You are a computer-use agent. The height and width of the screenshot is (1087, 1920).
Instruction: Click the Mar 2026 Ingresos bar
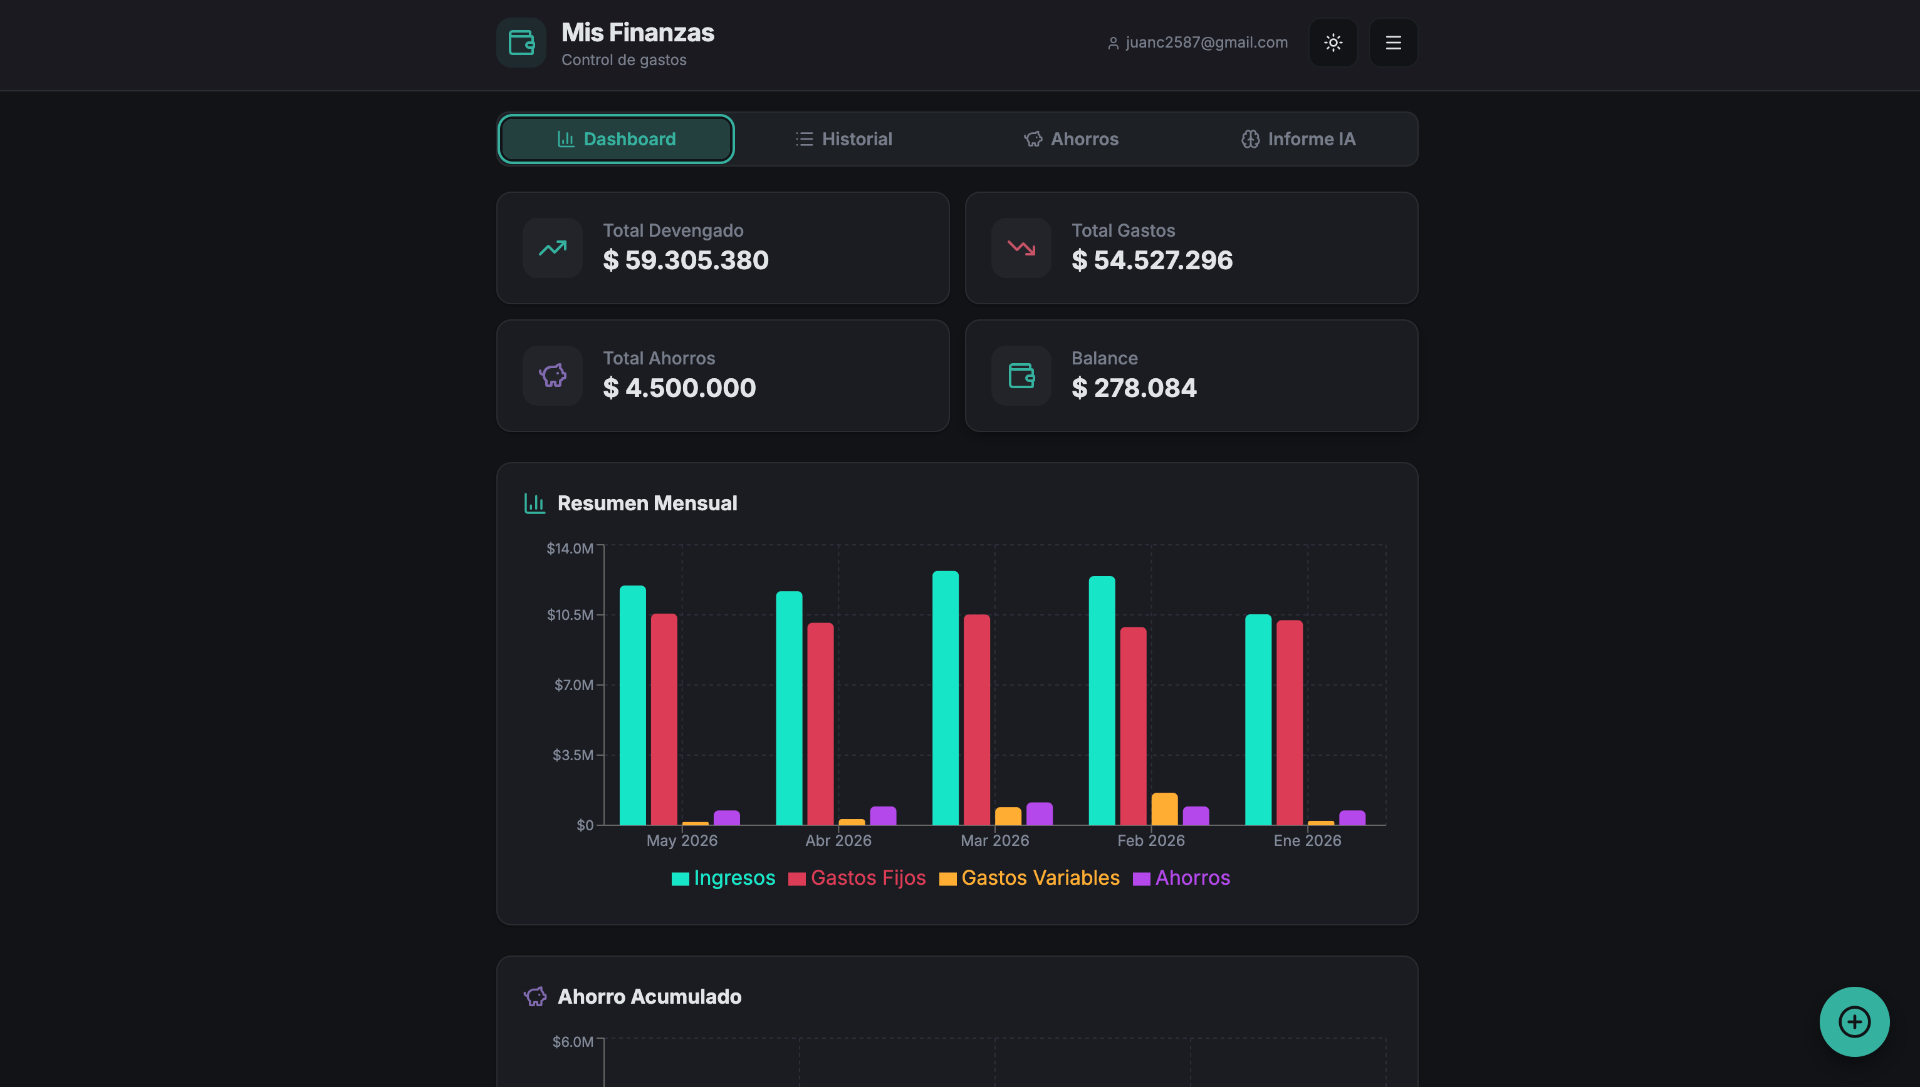point(946,698)
